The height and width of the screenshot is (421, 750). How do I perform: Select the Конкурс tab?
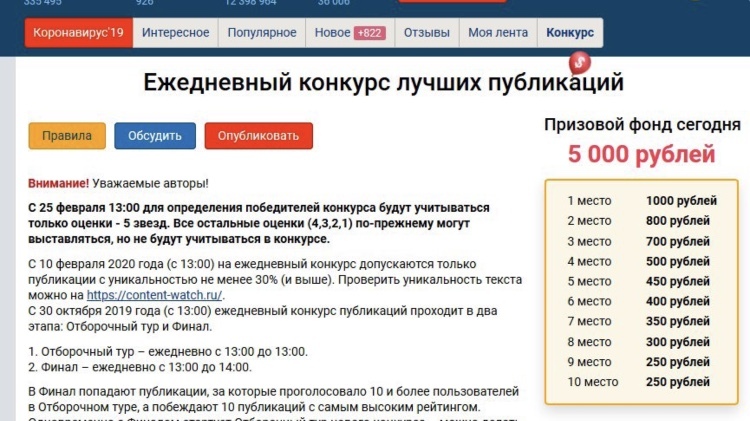tap(570, 33)
